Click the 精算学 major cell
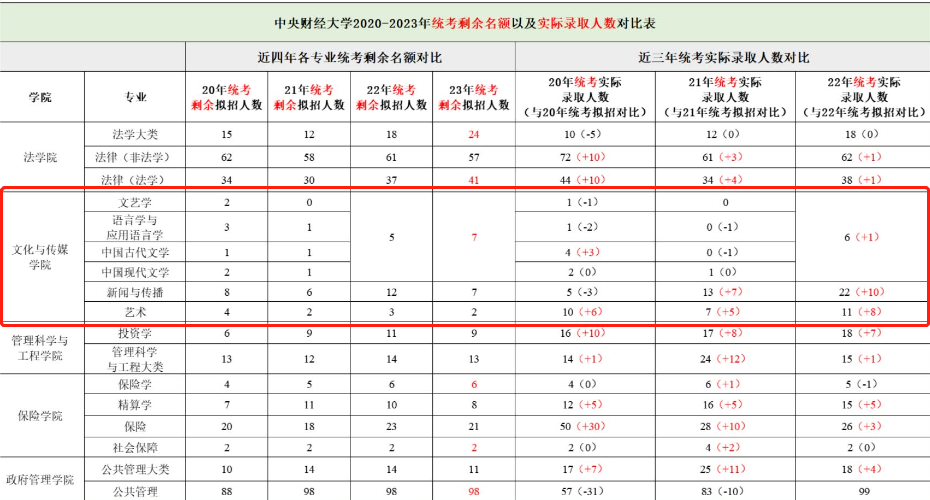The width and height of the screenshot is (930, 500). (135, 404)
